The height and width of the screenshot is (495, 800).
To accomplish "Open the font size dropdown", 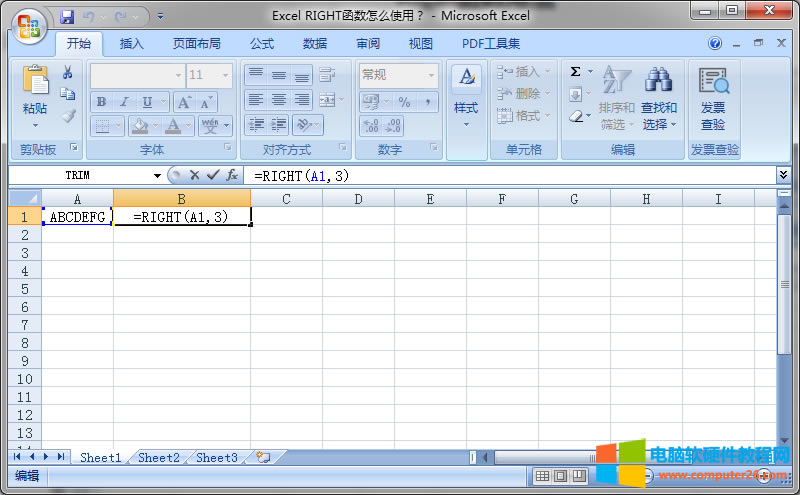I will point(226,75).
